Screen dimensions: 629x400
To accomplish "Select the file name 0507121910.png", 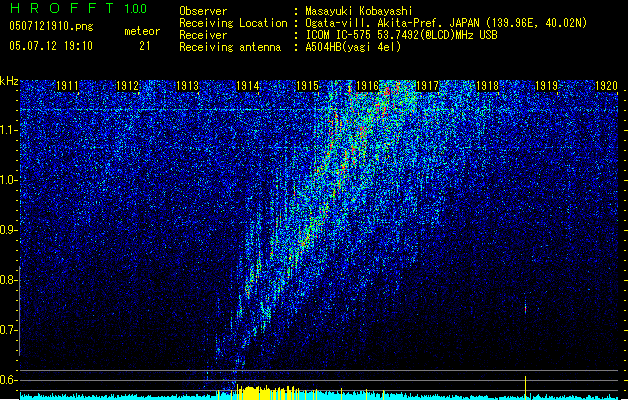I will click(51, 27).
